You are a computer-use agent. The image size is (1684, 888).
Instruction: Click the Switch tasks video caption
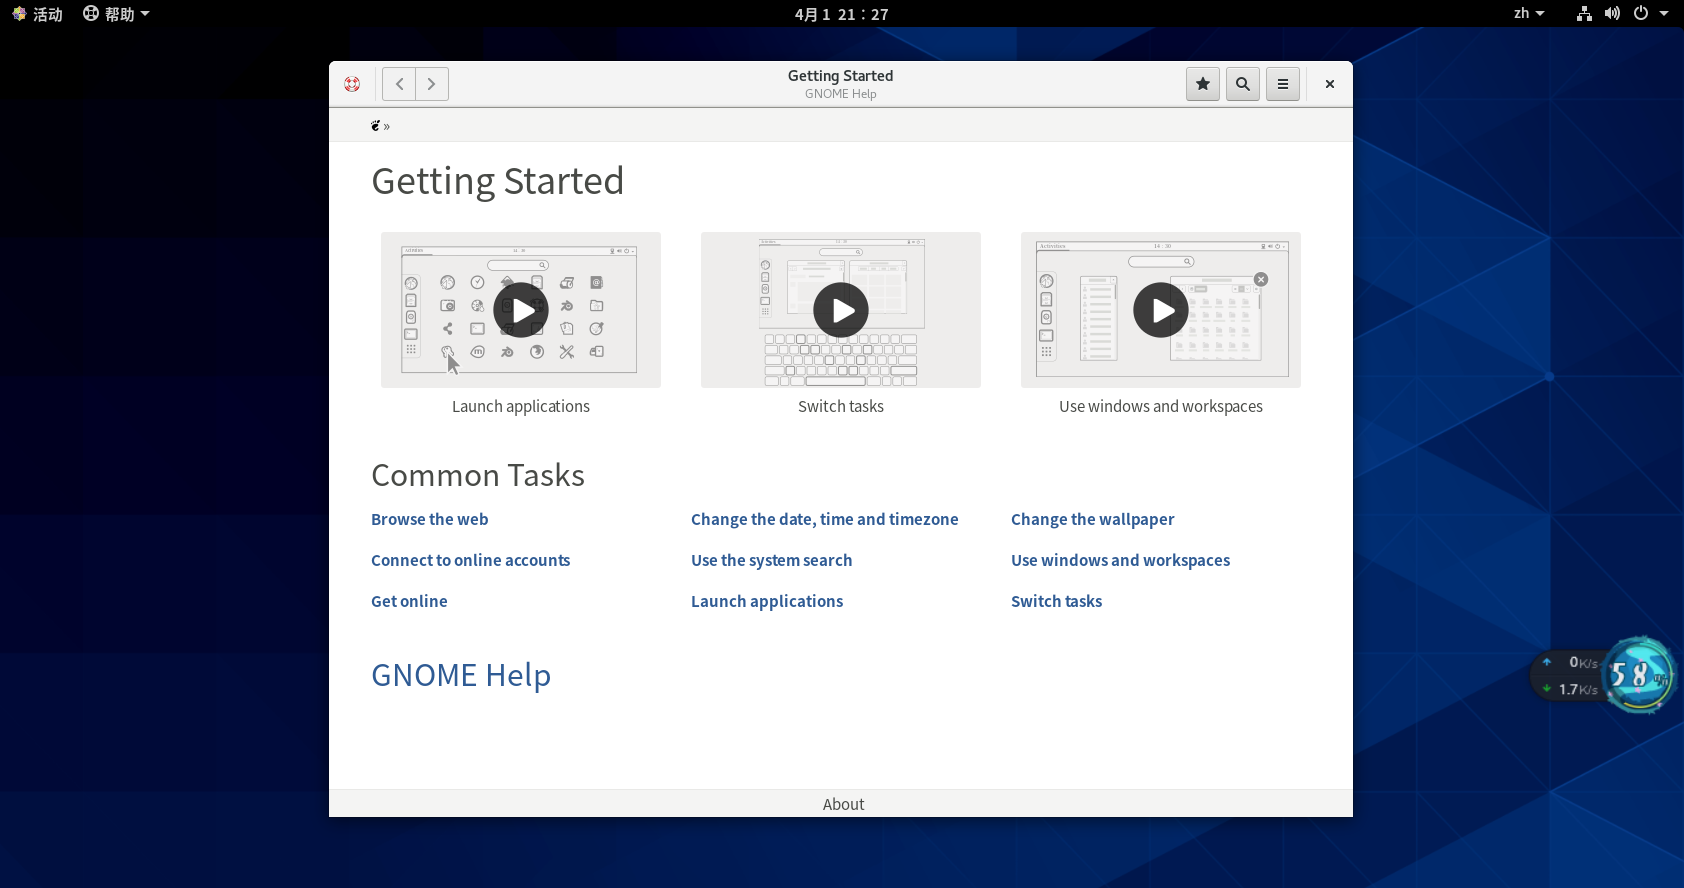pyautogui.click(x=841, y=406)
